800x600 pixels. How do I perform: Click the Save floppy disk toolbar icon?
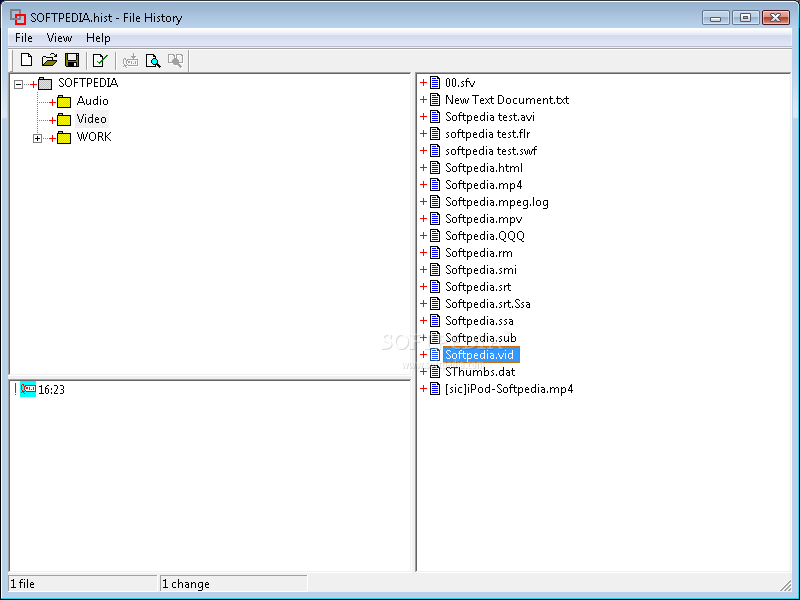(x=72, y=61)
